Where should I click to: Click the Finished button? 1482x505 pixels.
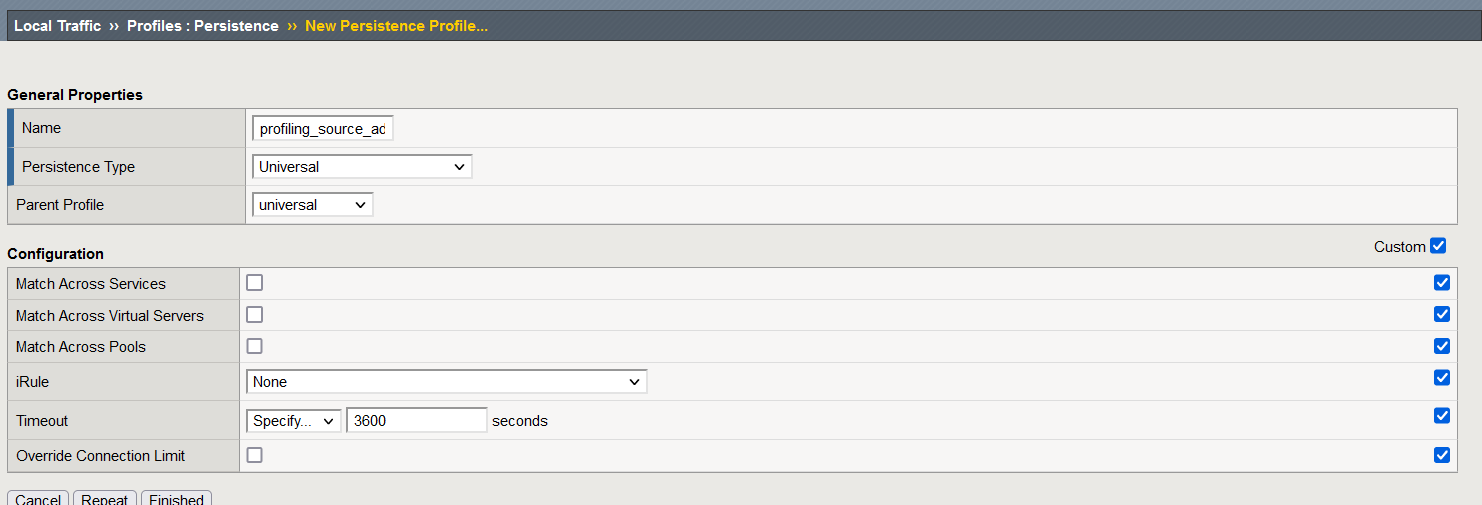(x=177, y=498)
